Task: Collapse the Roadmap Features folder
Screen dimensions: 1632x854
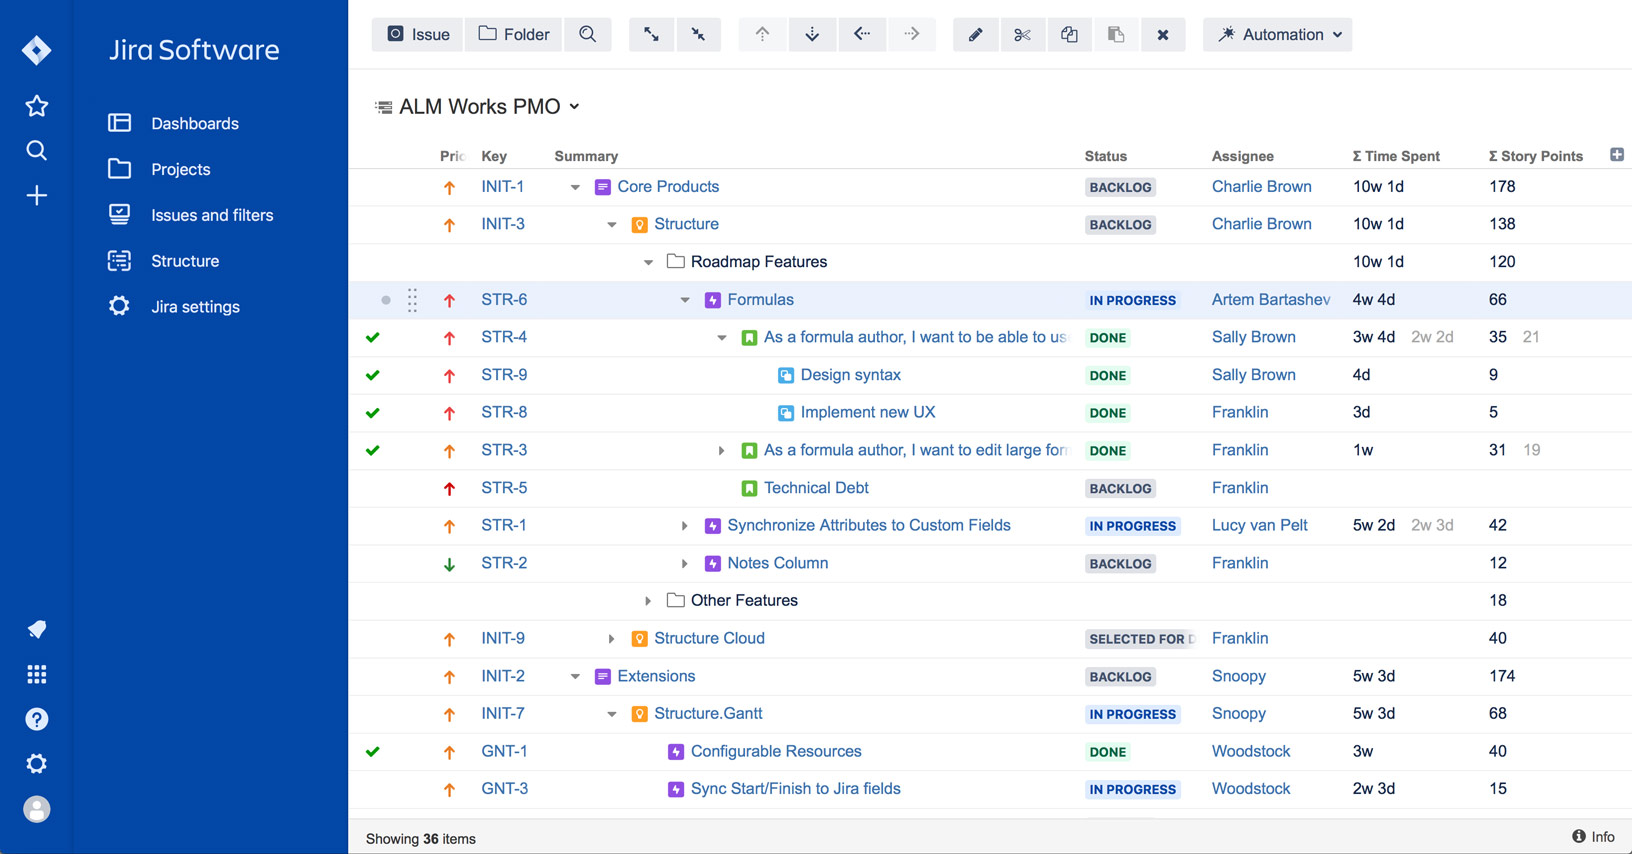Action: (648, 262)
